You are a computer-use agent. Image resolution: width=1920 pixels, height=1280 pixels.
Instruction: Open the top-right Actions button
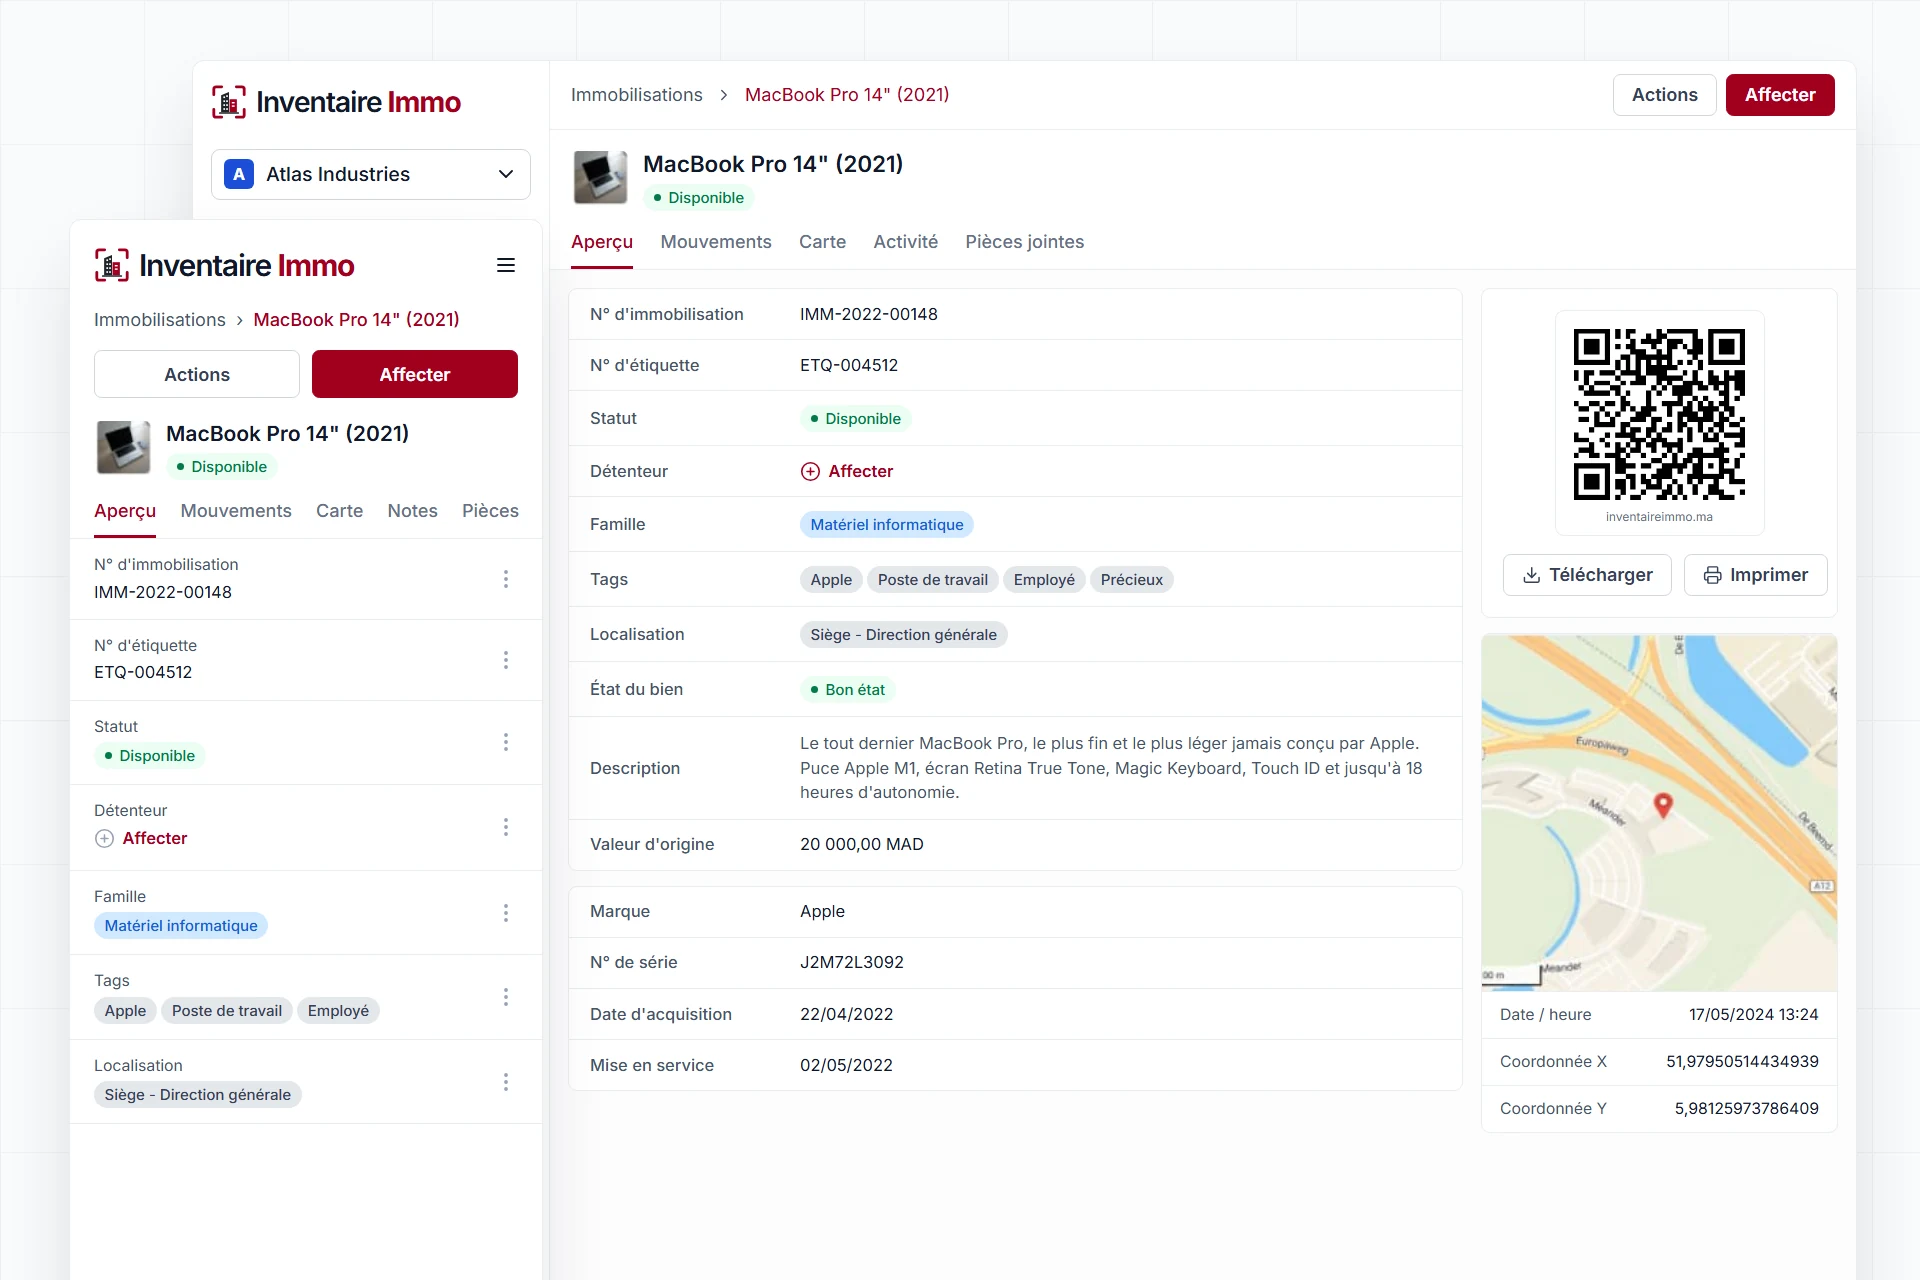[x=1665, y=95]
